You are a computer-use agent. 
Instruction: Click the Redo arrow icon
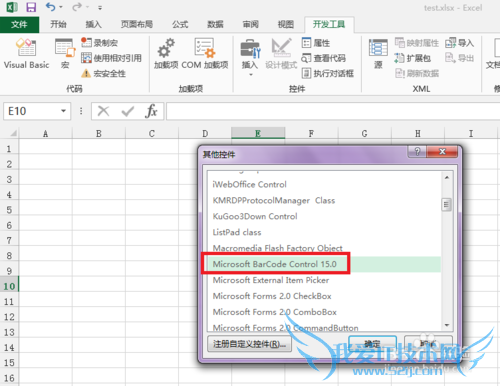tap(77, 7)
